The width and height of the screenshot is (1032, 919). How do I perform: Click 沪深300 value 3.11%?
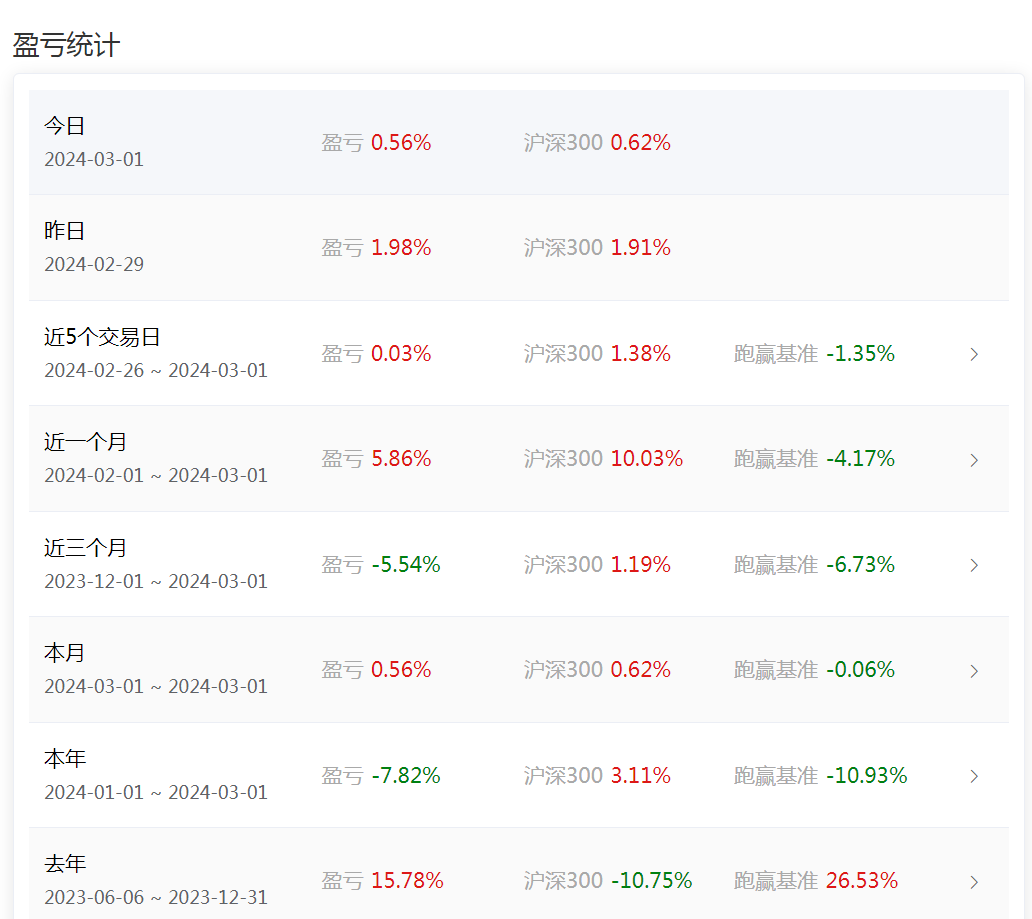[640, 775]
